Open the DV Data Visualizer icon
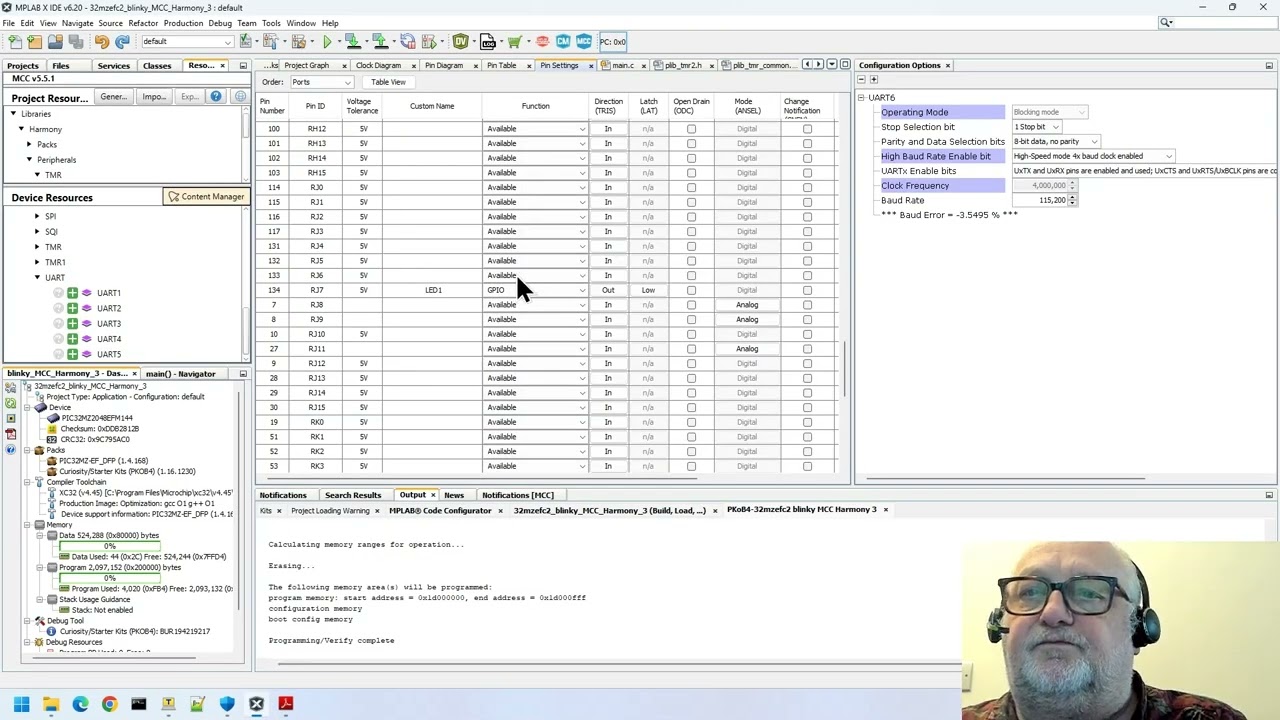Viewport: 1280px width, 720px height. point(460,42)
